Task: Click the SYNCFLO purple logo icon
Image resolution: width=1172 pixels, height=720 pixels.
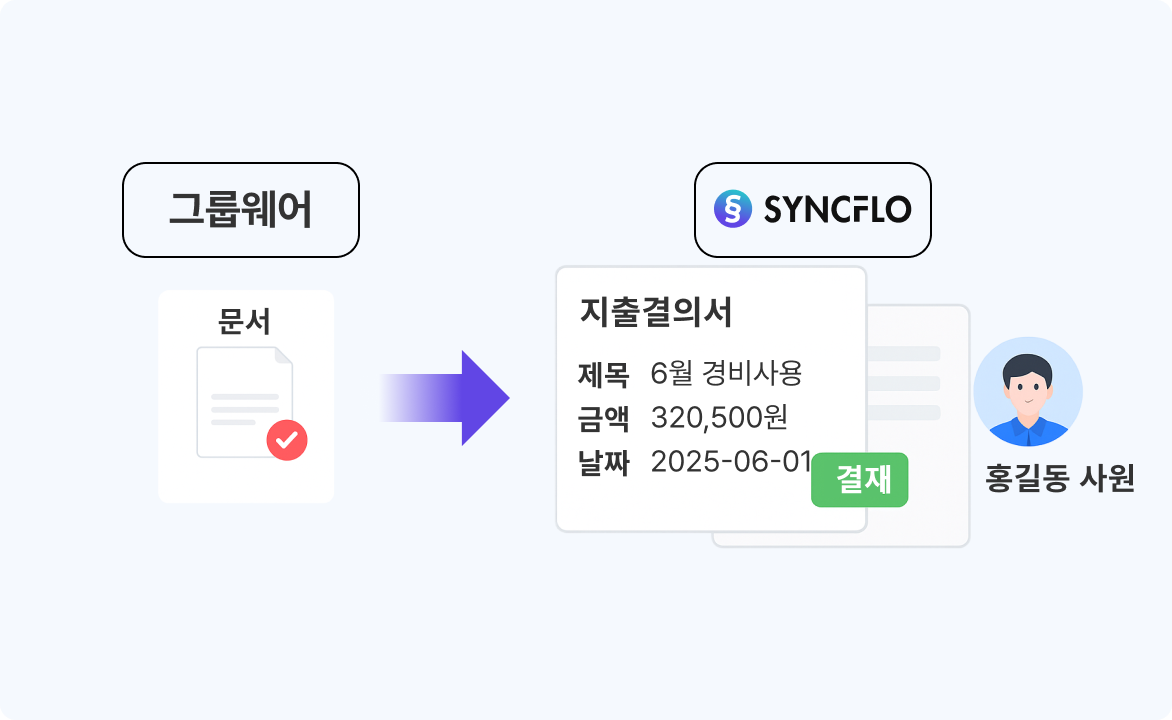Action: [733, 210]
